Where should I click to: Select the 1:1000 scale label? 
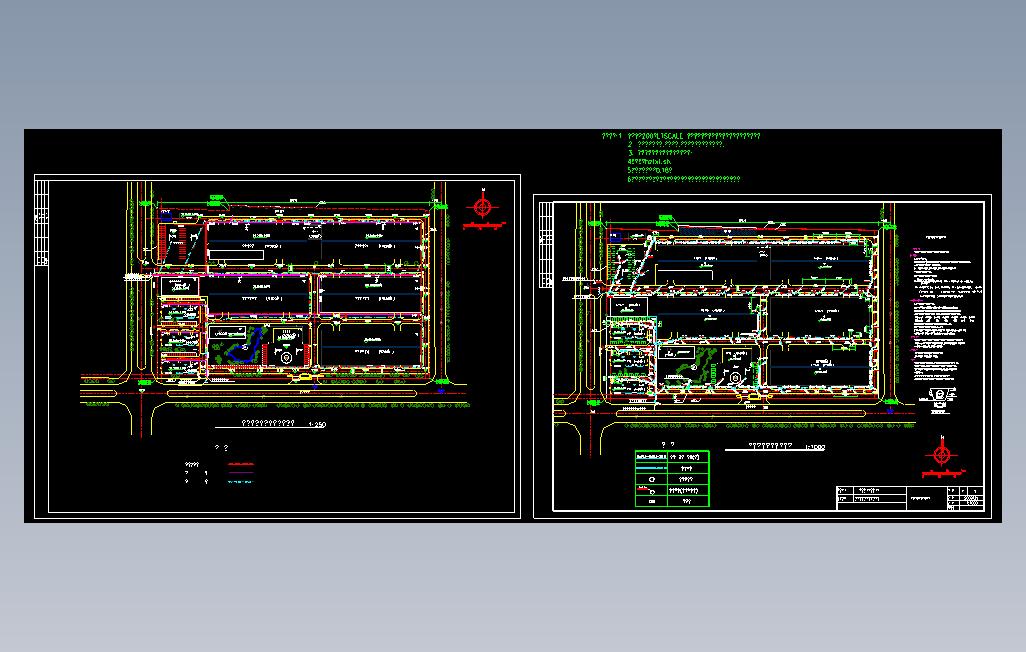coord(815,447)
